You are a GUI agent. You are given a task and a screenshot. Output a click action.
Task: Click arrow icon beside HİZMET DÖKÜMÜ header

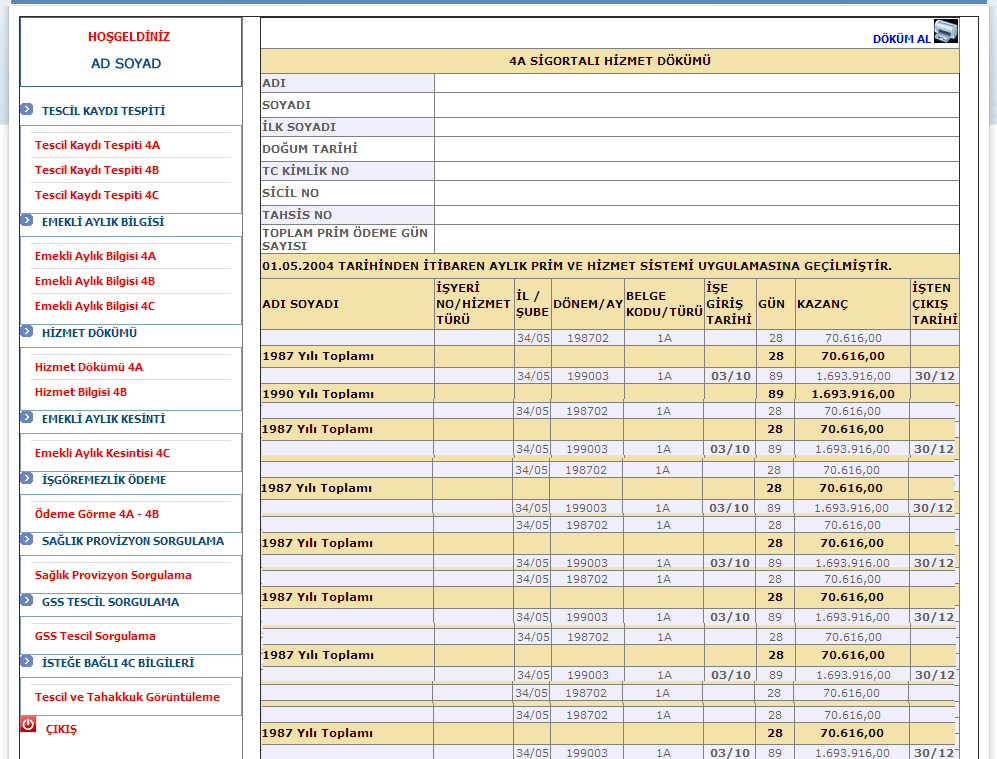tap(27, 331)
